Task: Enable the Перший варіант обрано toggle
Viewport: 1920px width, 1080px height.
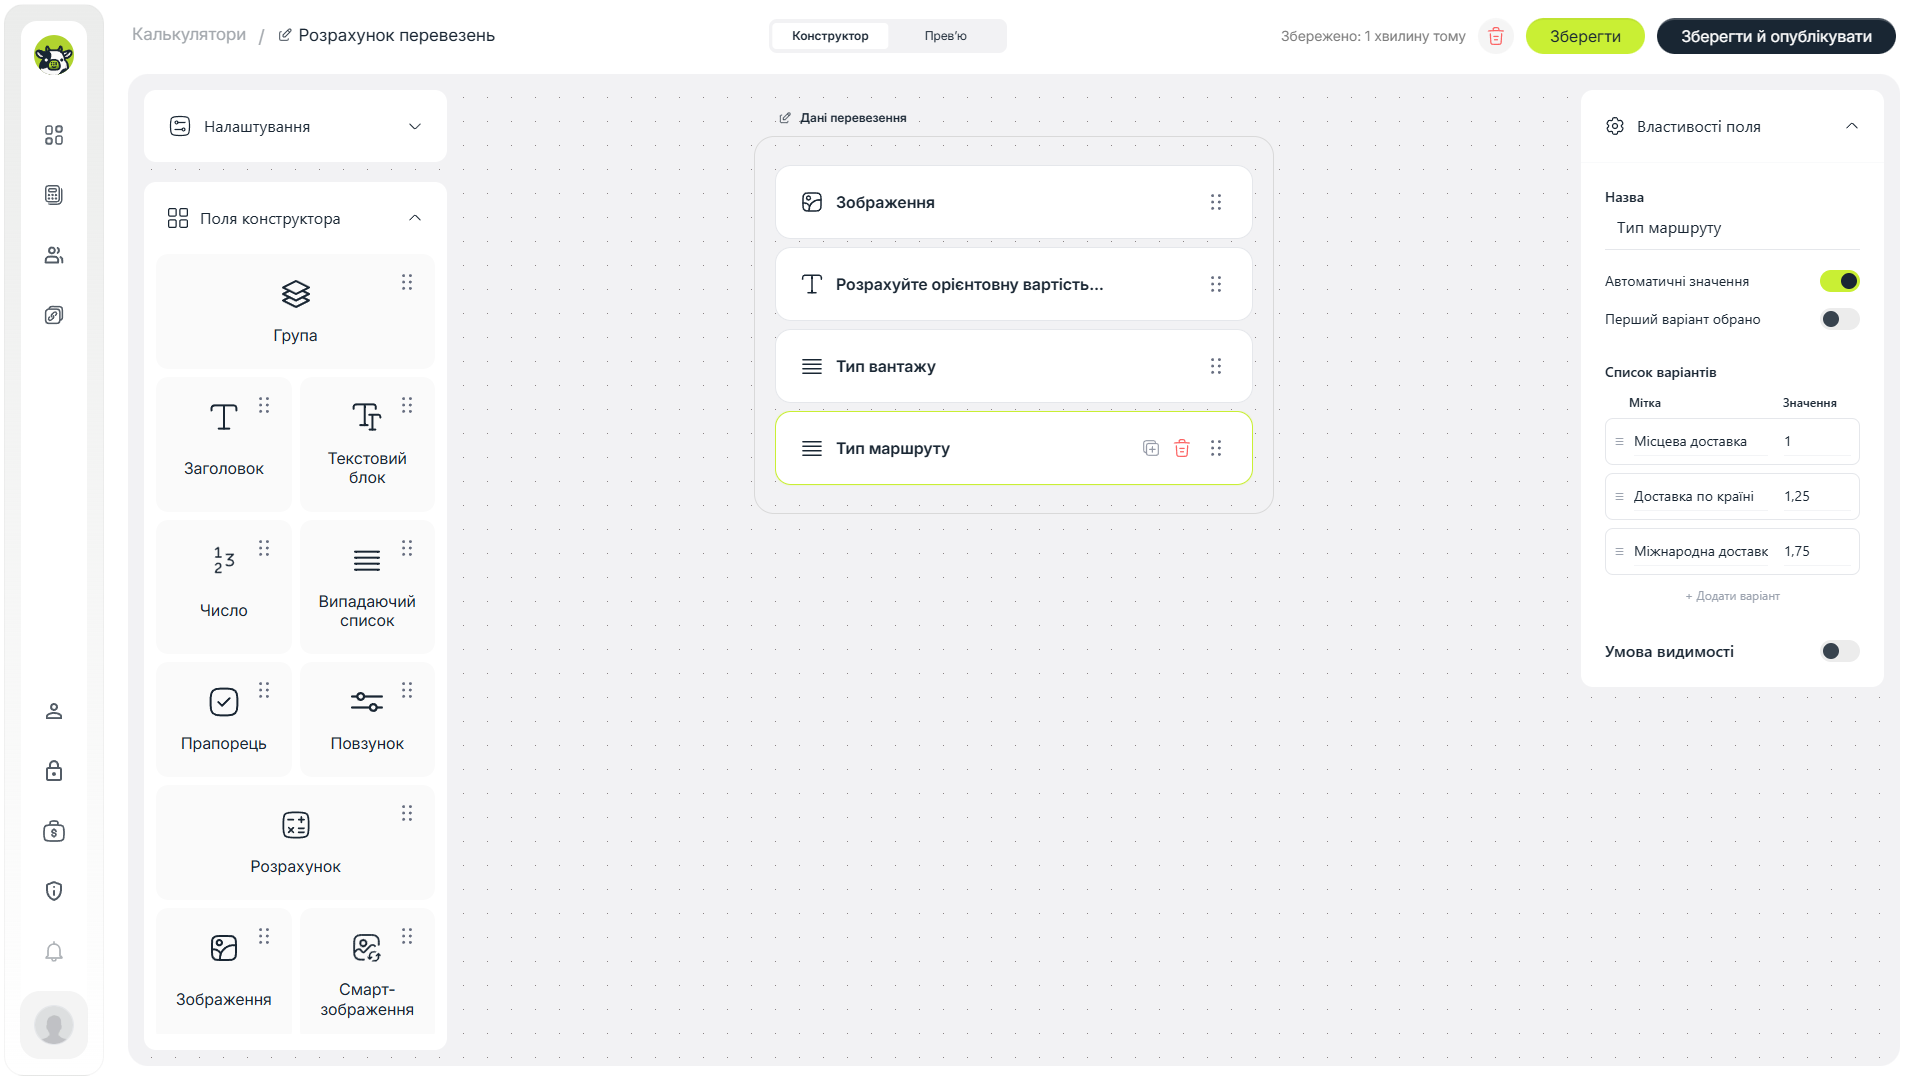Action: pos(1839,319)
